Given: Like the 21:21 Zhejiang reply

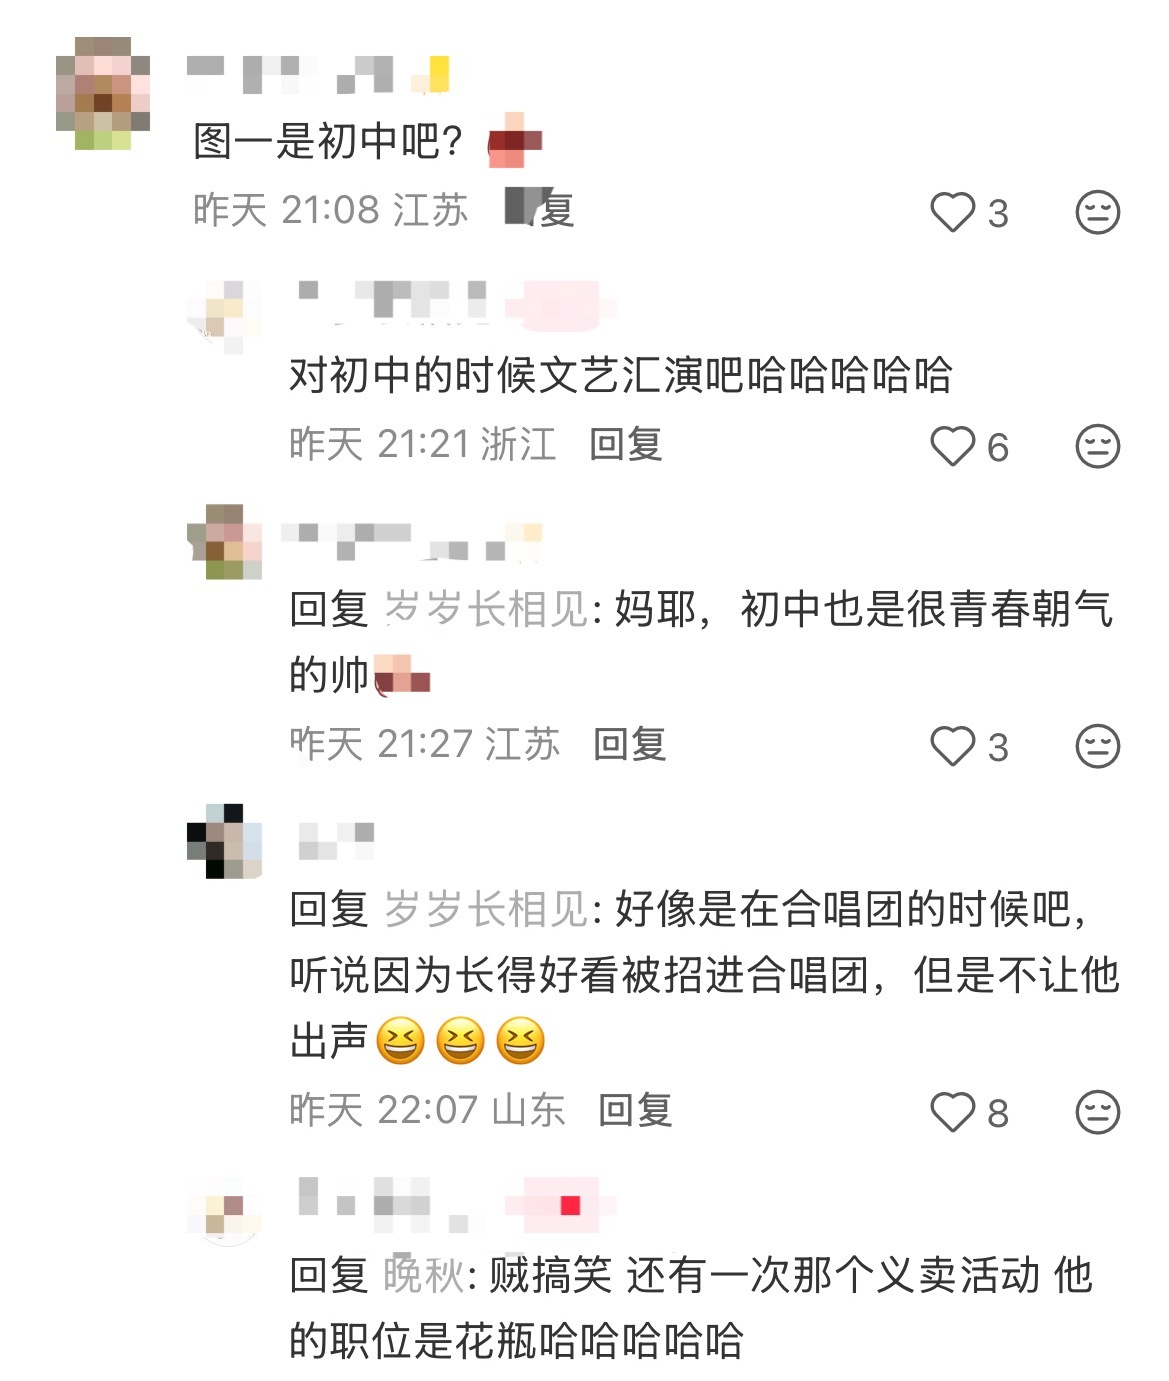Looking at the screenshot, I should [952, 446].
